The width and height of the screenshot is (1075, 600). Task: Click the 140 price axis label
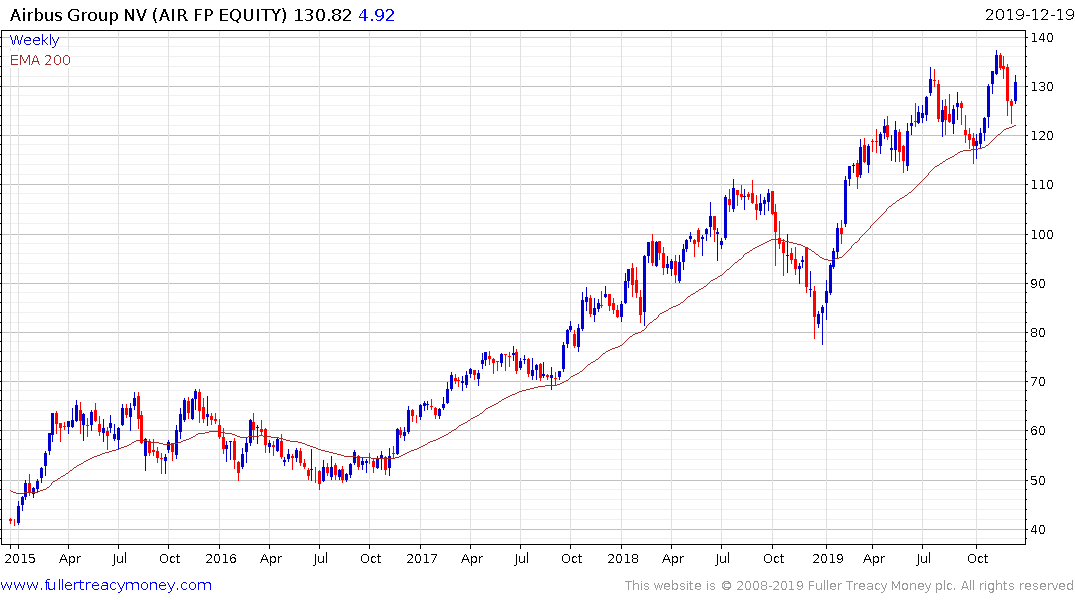[1042, 38]
